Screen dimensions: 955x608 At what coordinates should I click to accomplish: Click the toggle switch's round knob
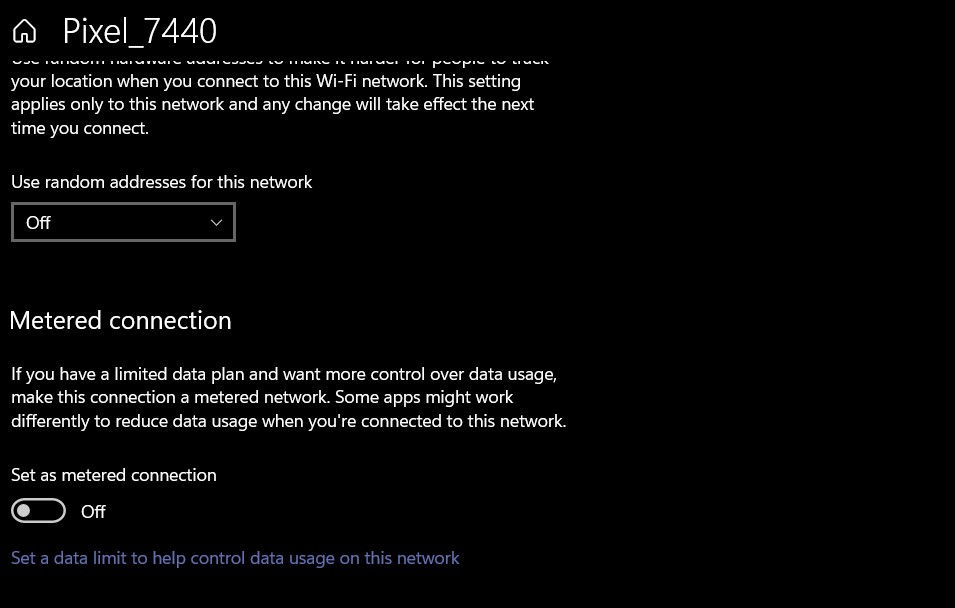coord(26,511)
